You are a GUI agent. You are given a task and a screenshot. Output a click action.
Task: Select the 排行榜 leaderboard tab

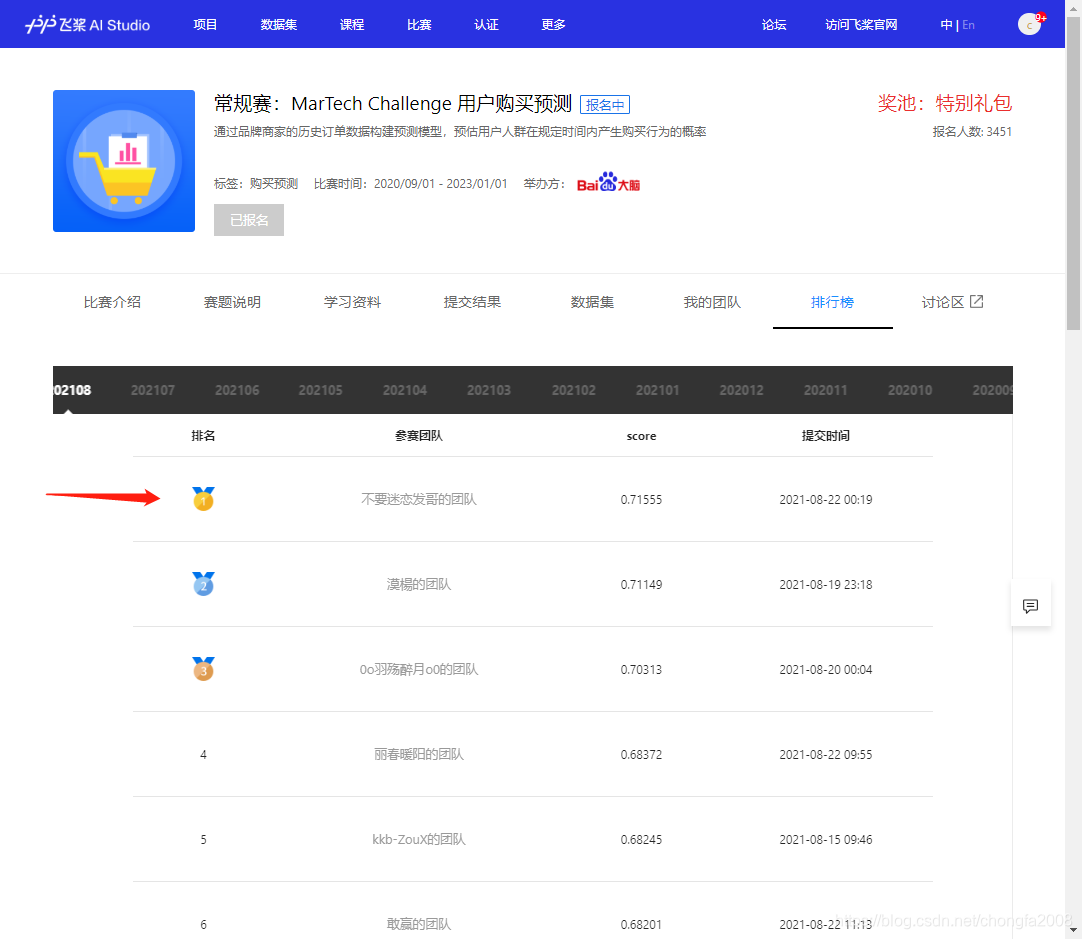(832, 302)
